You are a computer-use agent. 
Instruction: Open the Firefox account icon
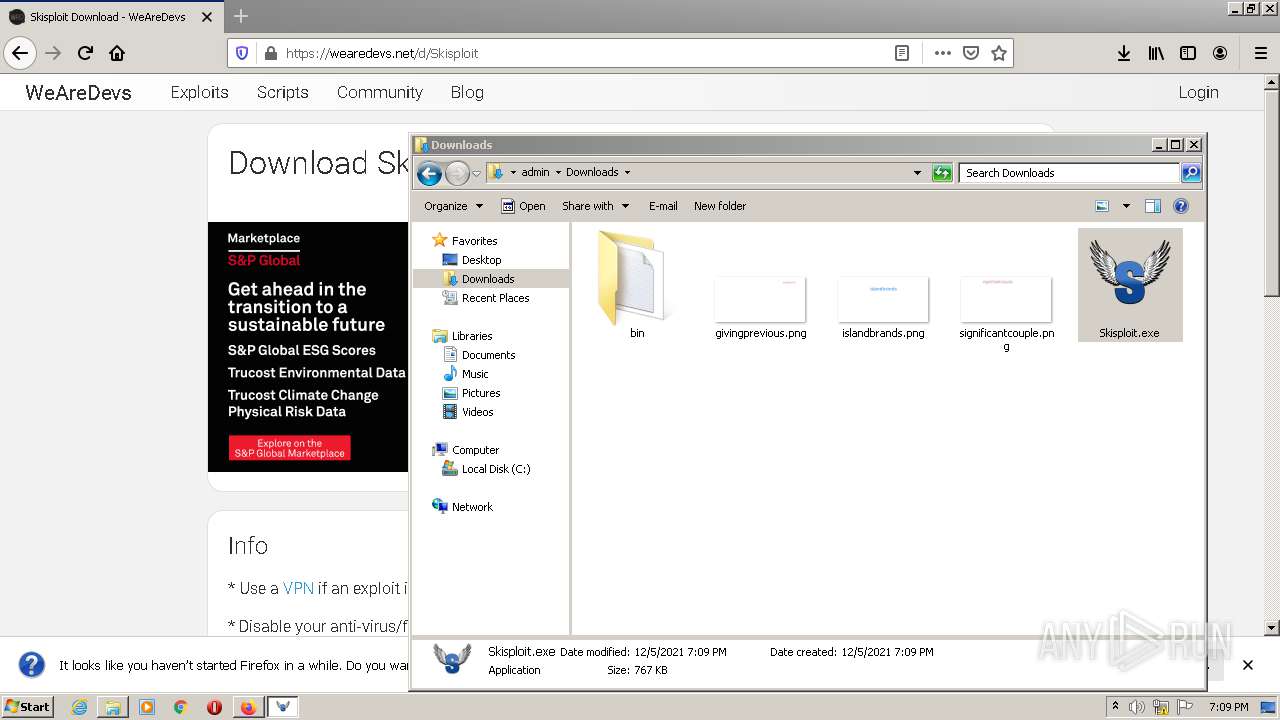coord(1220,53)
